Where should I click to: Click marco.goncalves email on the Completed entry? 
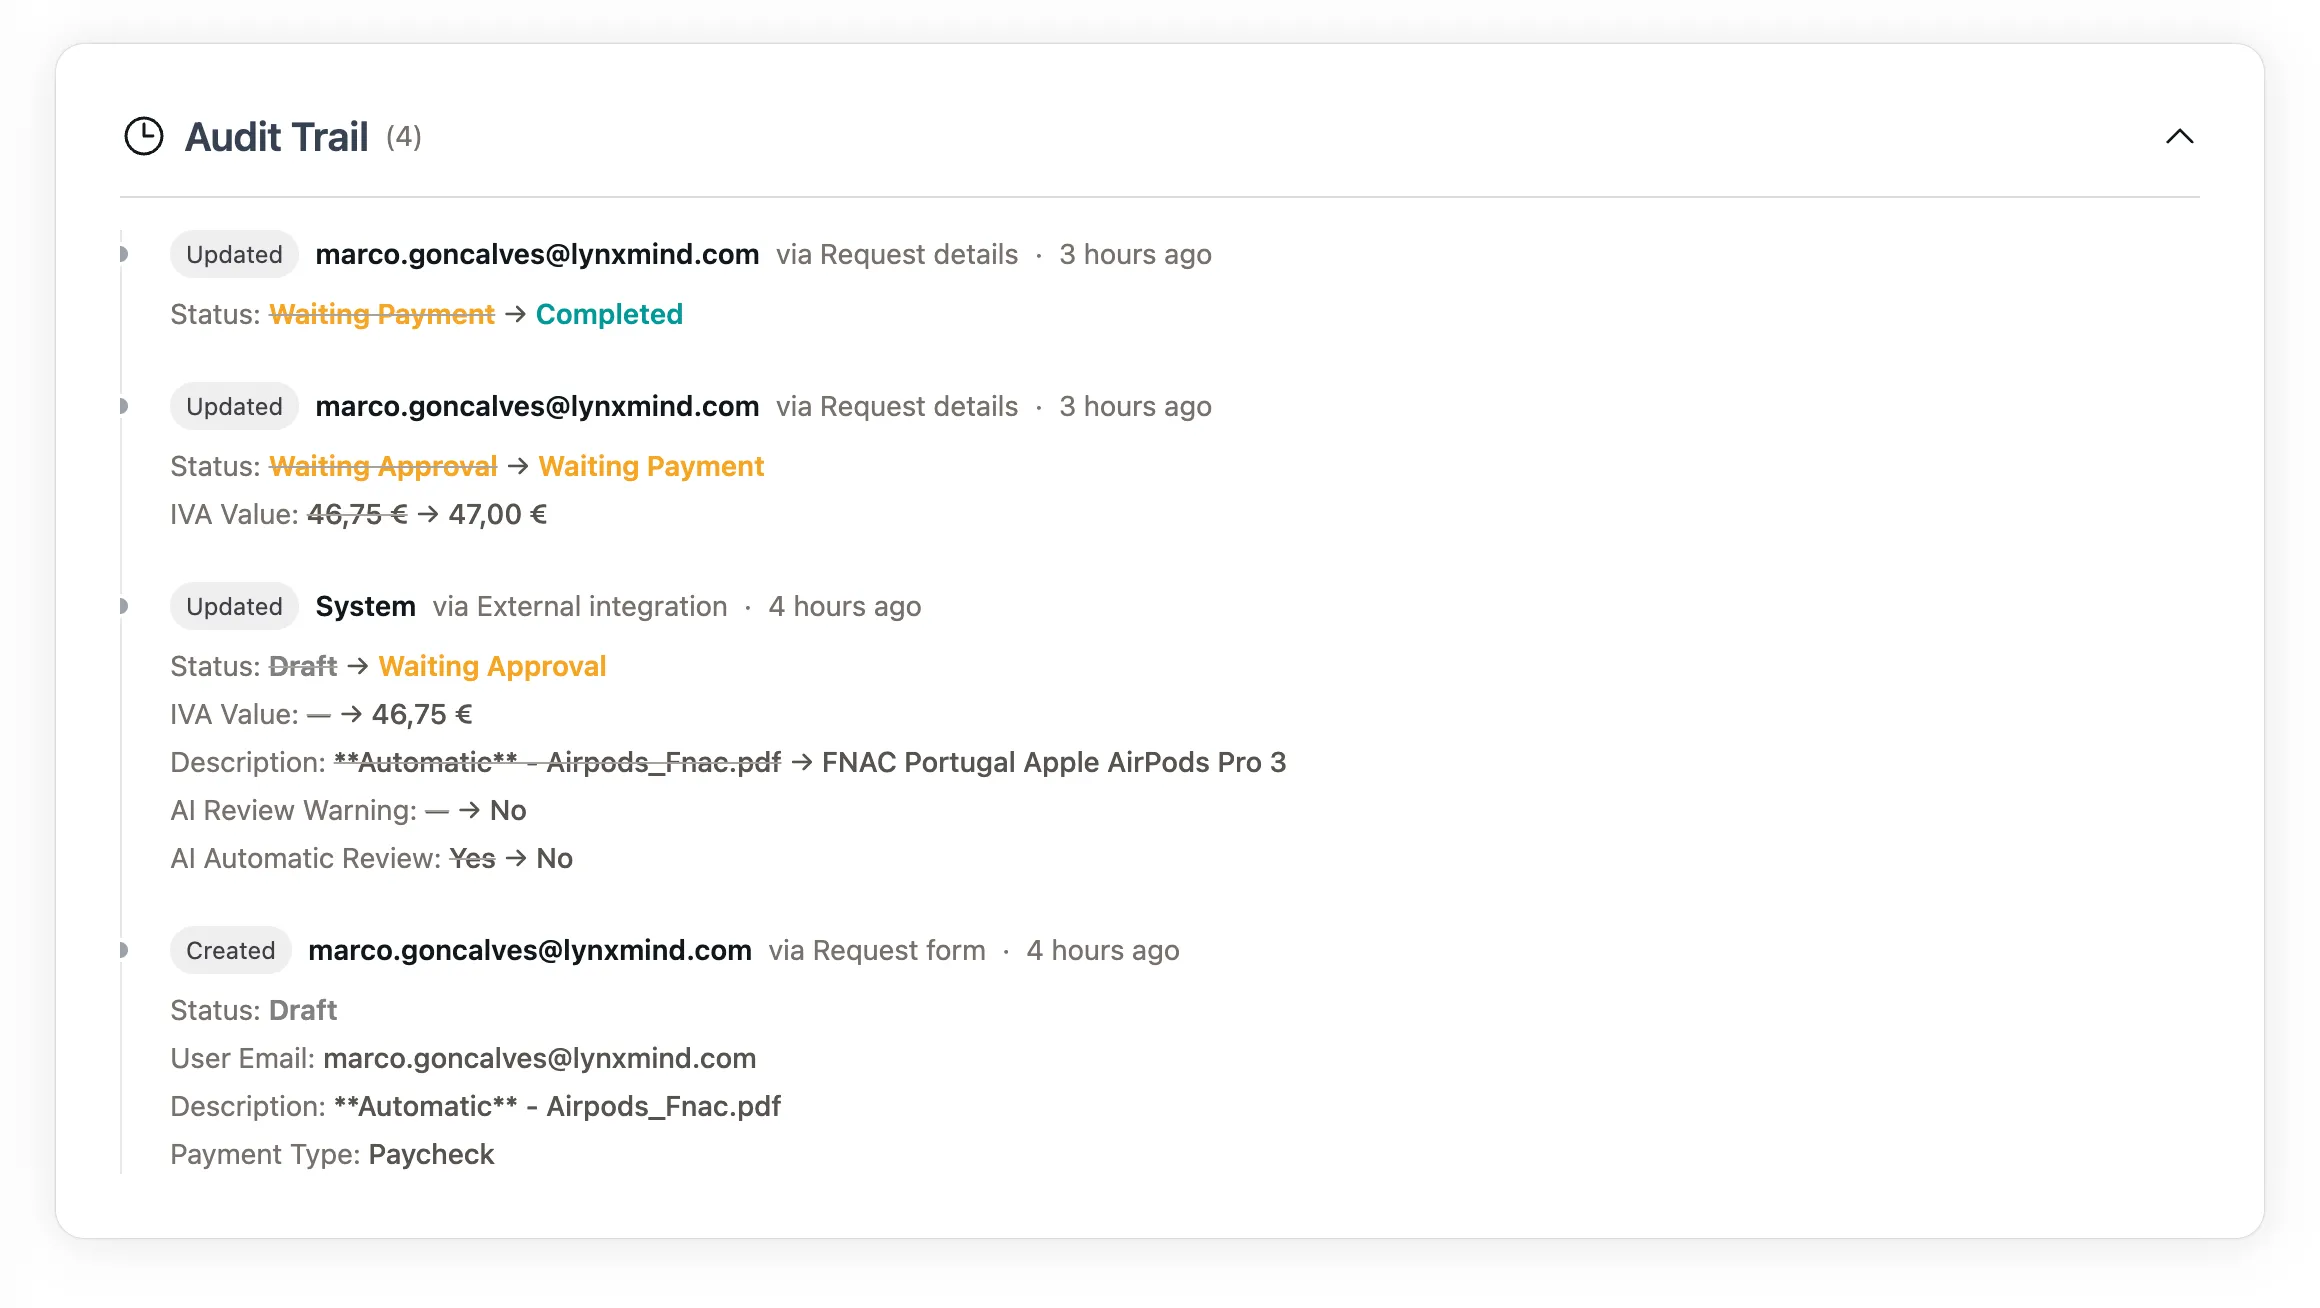click(x=537, y=255)
